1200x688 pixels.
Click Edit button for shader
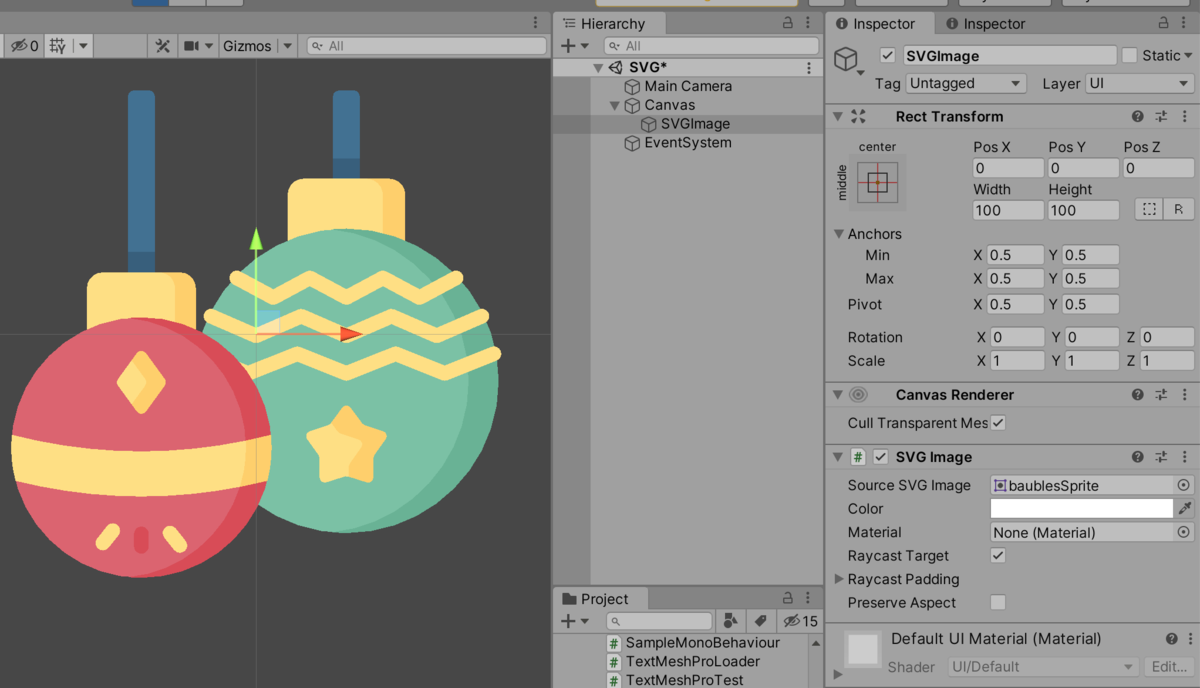point(1169,667)
